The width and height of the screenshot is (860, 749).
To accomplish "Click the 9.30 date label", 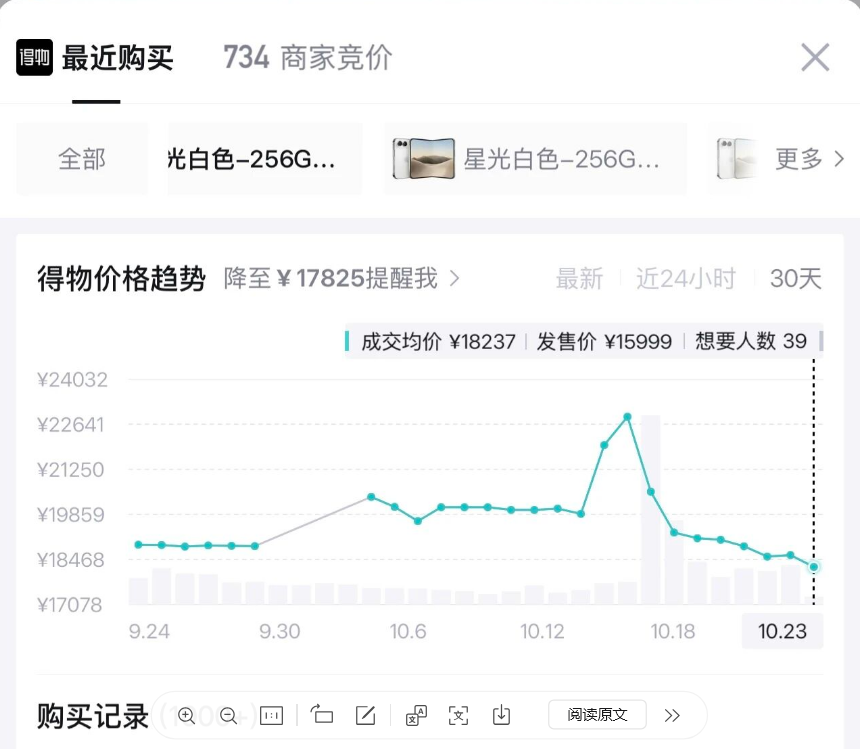I will click(280, 631).
